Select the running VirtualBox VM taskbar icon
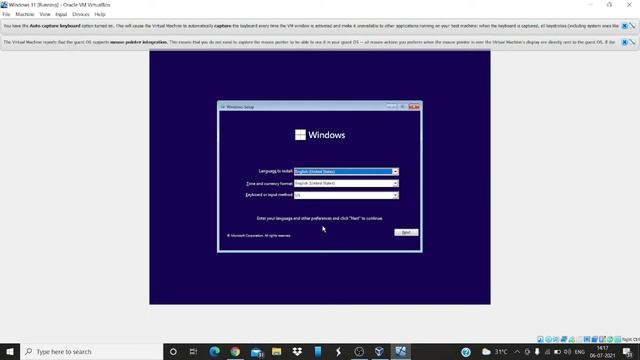640x360 pixels. pos(400,351)
